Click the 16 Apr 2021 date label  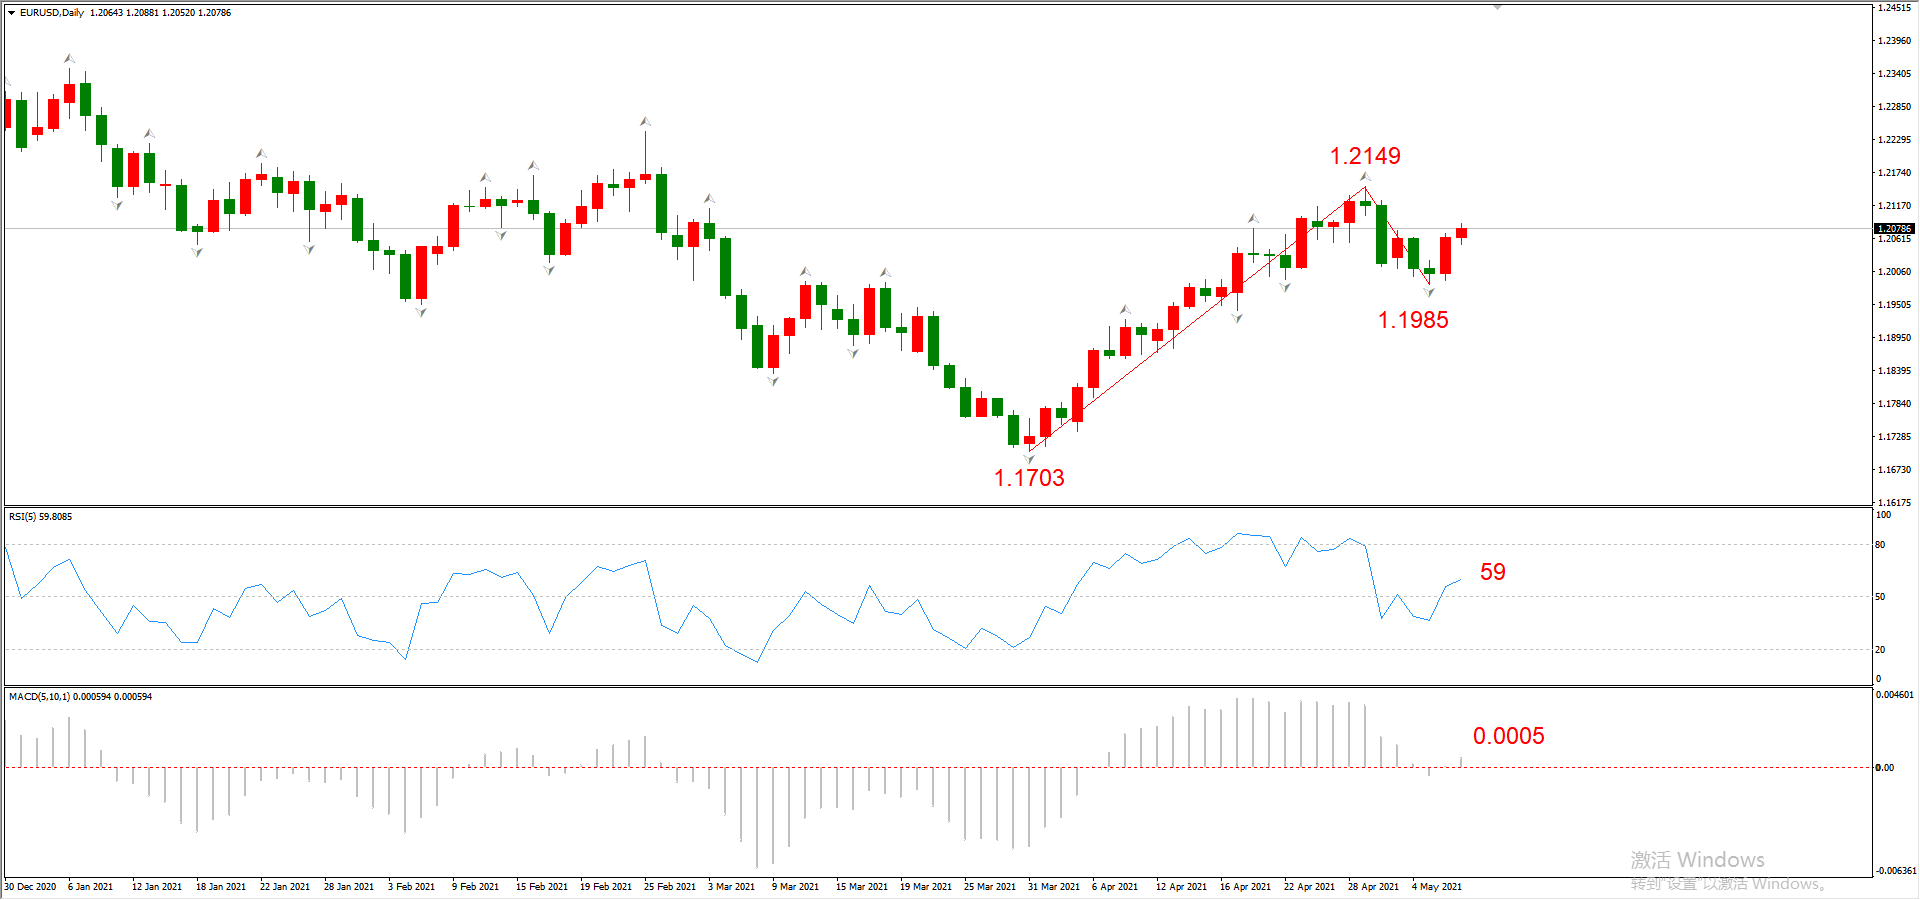(1245, 887)
